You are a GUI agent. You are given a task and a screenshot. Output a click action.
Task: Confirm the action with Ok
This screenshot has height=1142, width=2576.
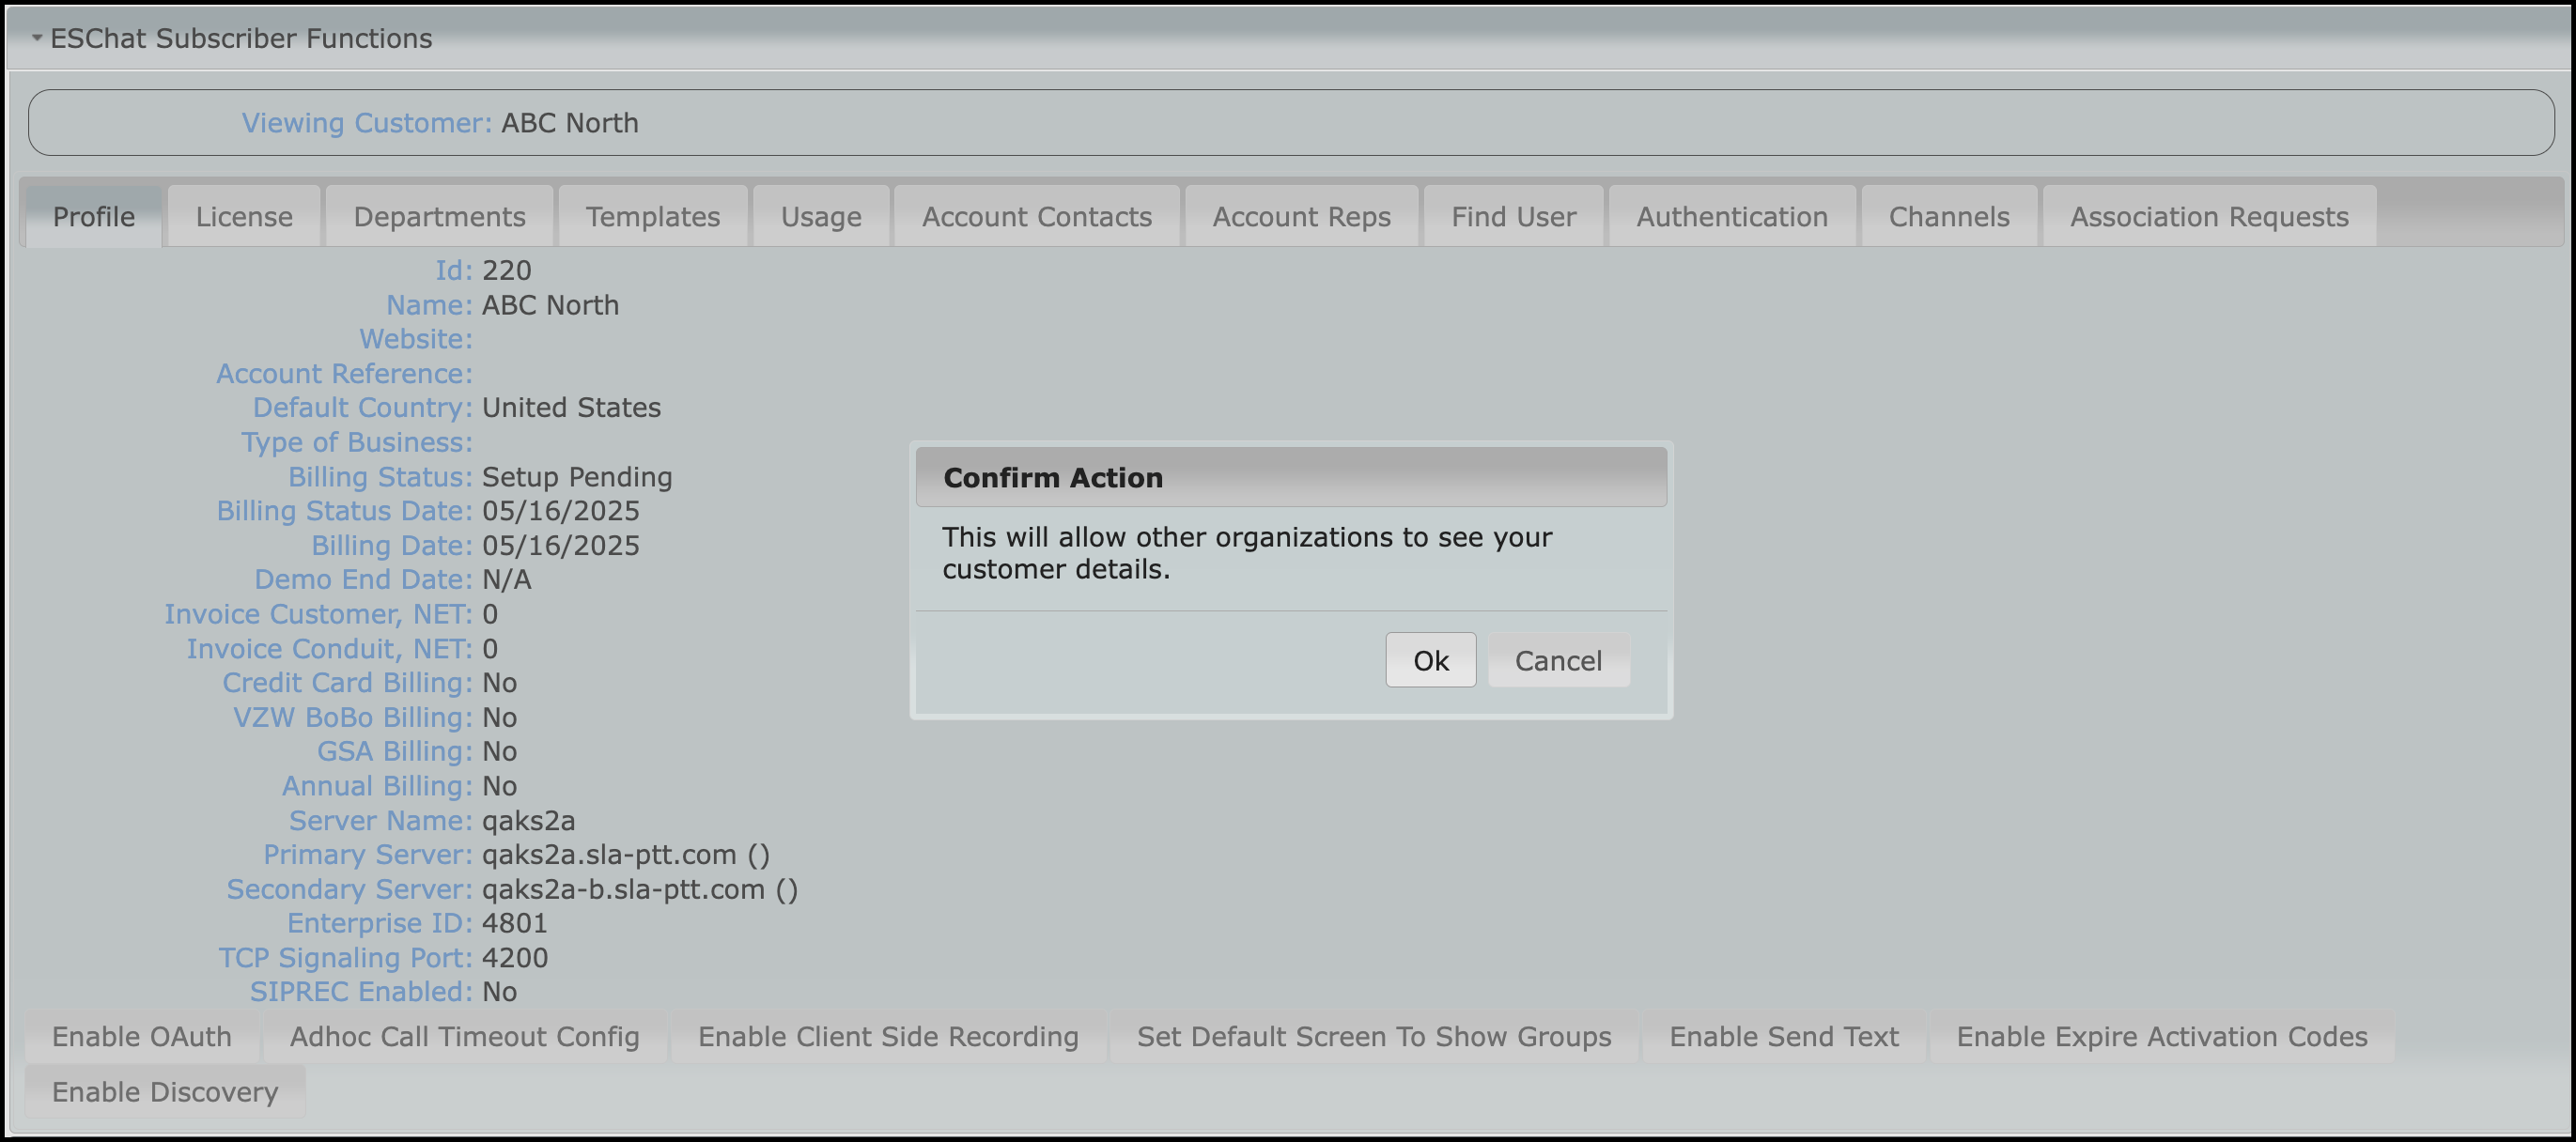1430,660
